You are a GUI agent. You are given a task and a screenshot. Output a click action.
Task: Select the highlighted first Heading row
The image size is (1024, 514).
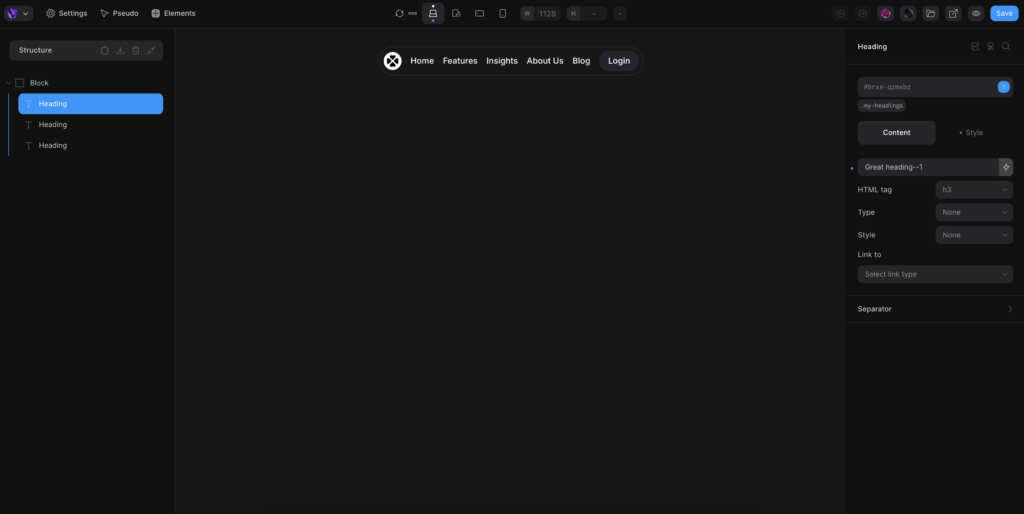pos(91,104)
